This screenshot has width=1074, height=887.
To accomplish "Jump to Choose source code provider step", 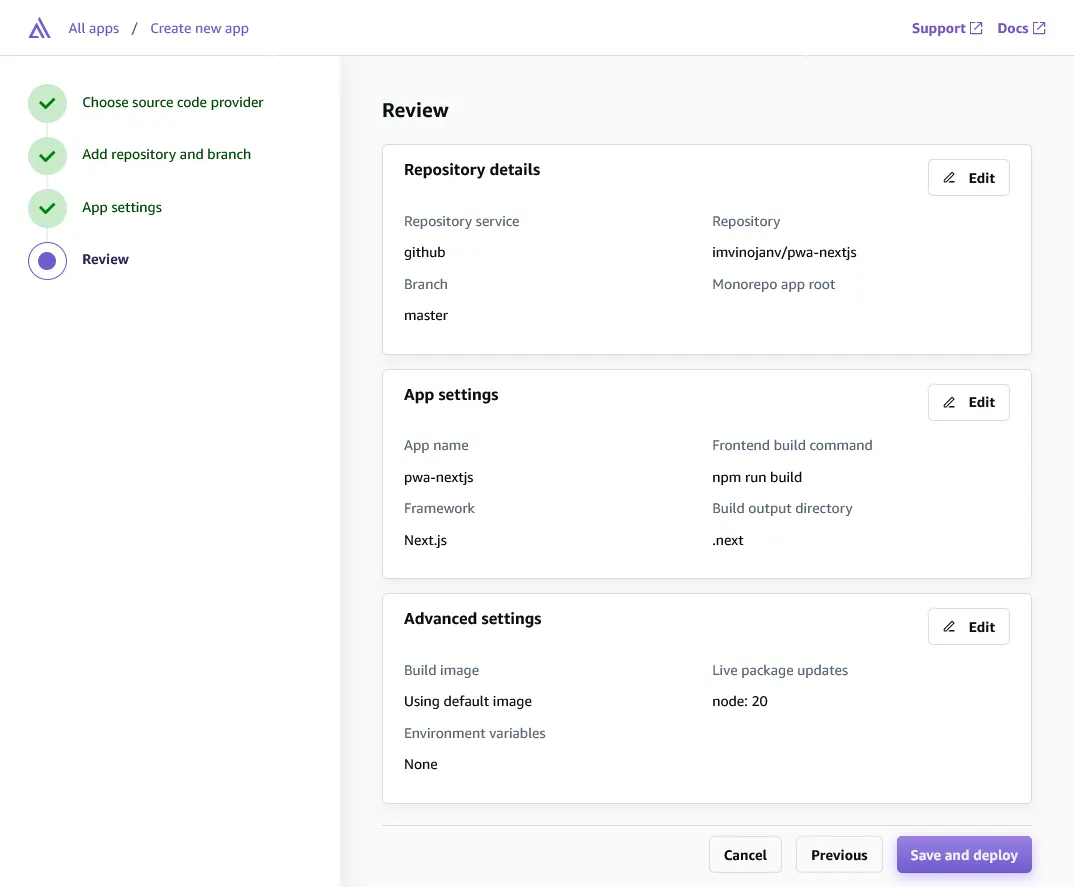I will (x=173, y=102).
